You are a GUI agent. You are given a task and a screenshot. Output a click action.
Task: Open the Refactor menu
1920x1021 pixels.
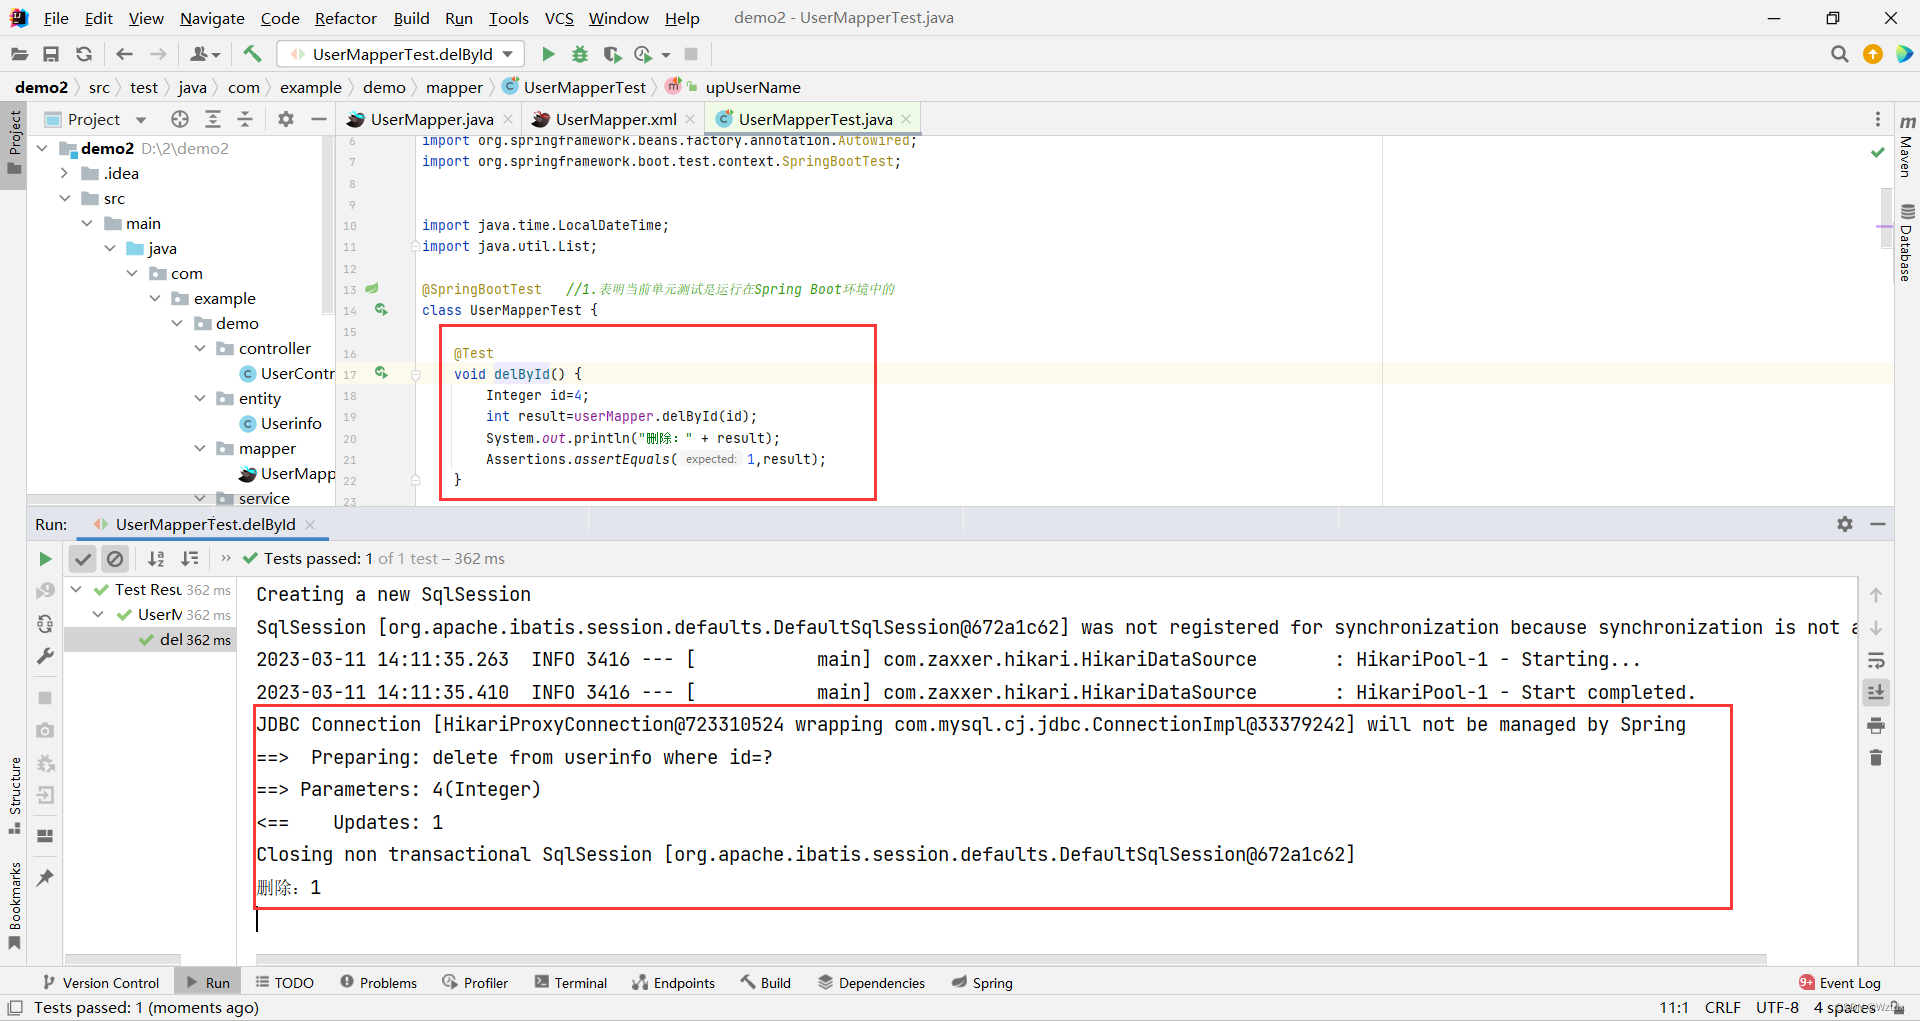[x=345, y=18]
